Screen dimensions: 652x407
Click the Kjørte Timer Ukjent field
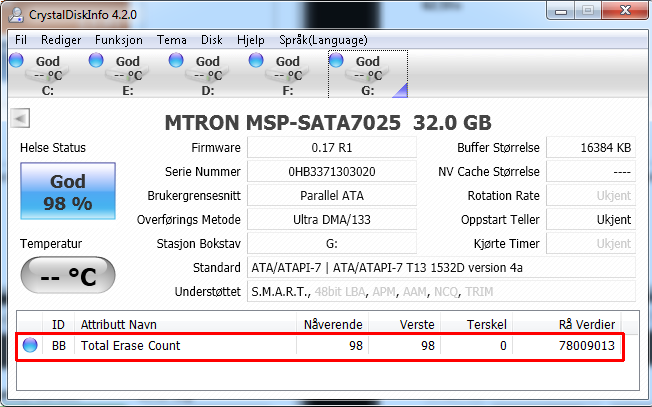pyautogui.click(x=591, y=244)
